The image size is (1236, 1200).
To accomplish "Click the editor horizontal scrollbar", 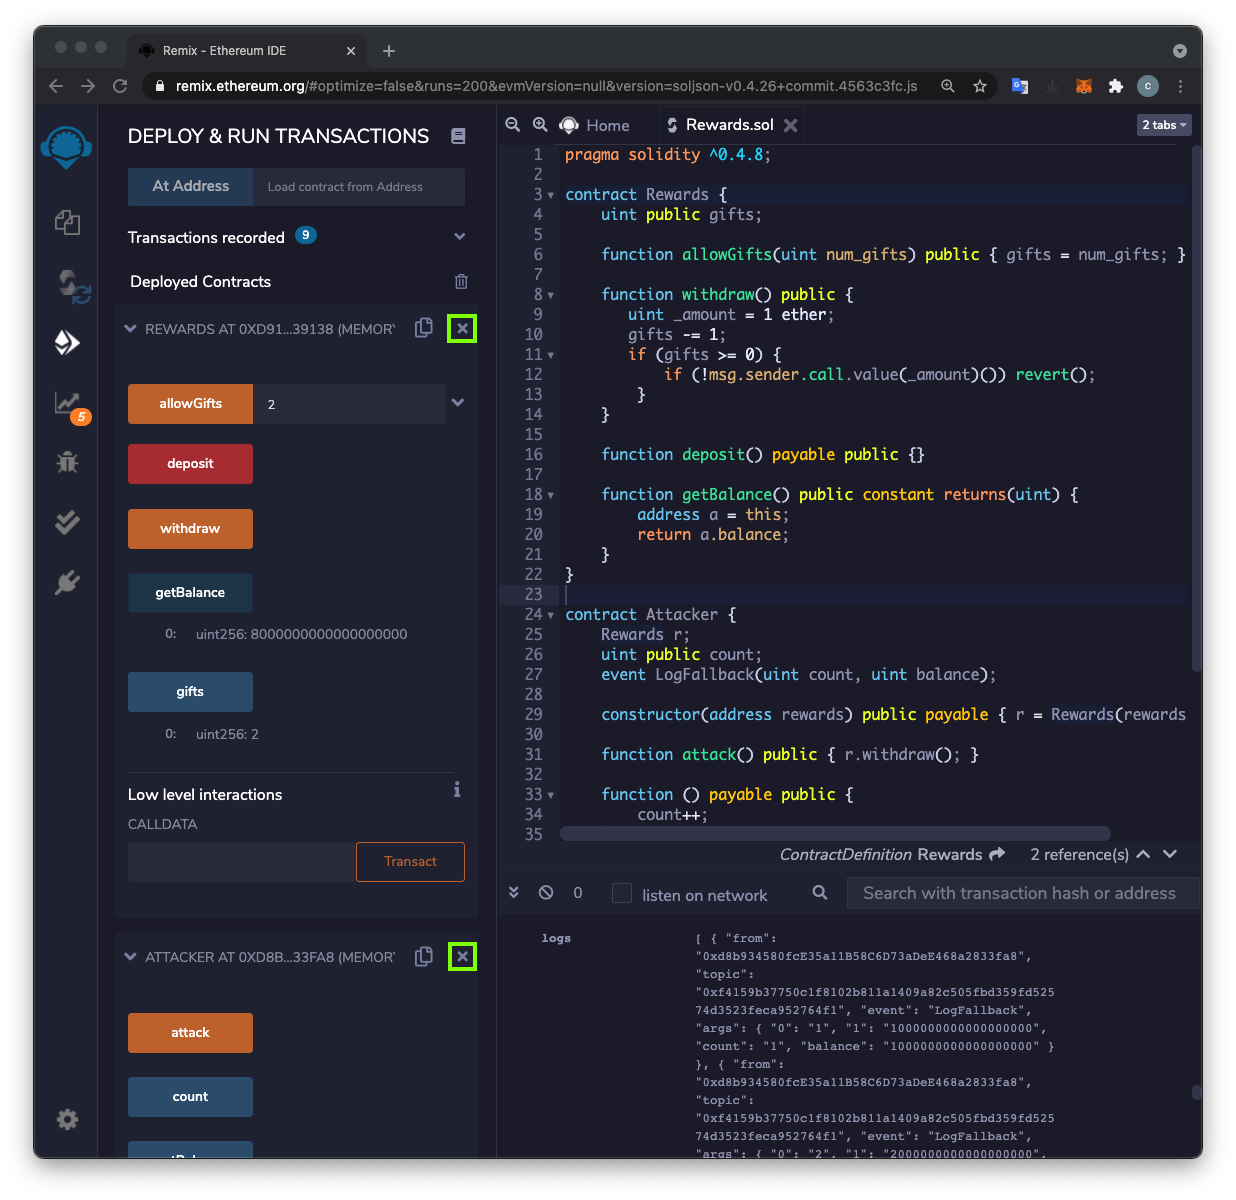I will pos(835,833).
